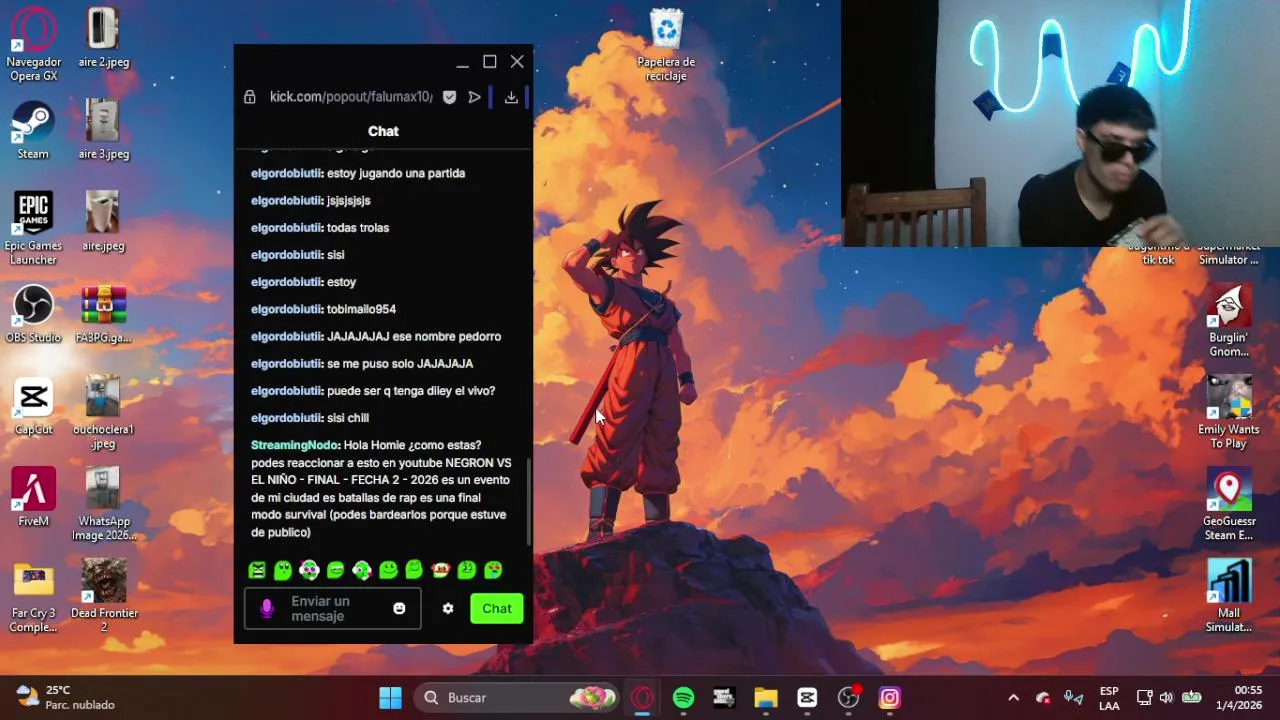The height and width of the screenshot is (720, 1280).
Task: Open the volume speaker tray icon
Action: [x=1166, y=698]
